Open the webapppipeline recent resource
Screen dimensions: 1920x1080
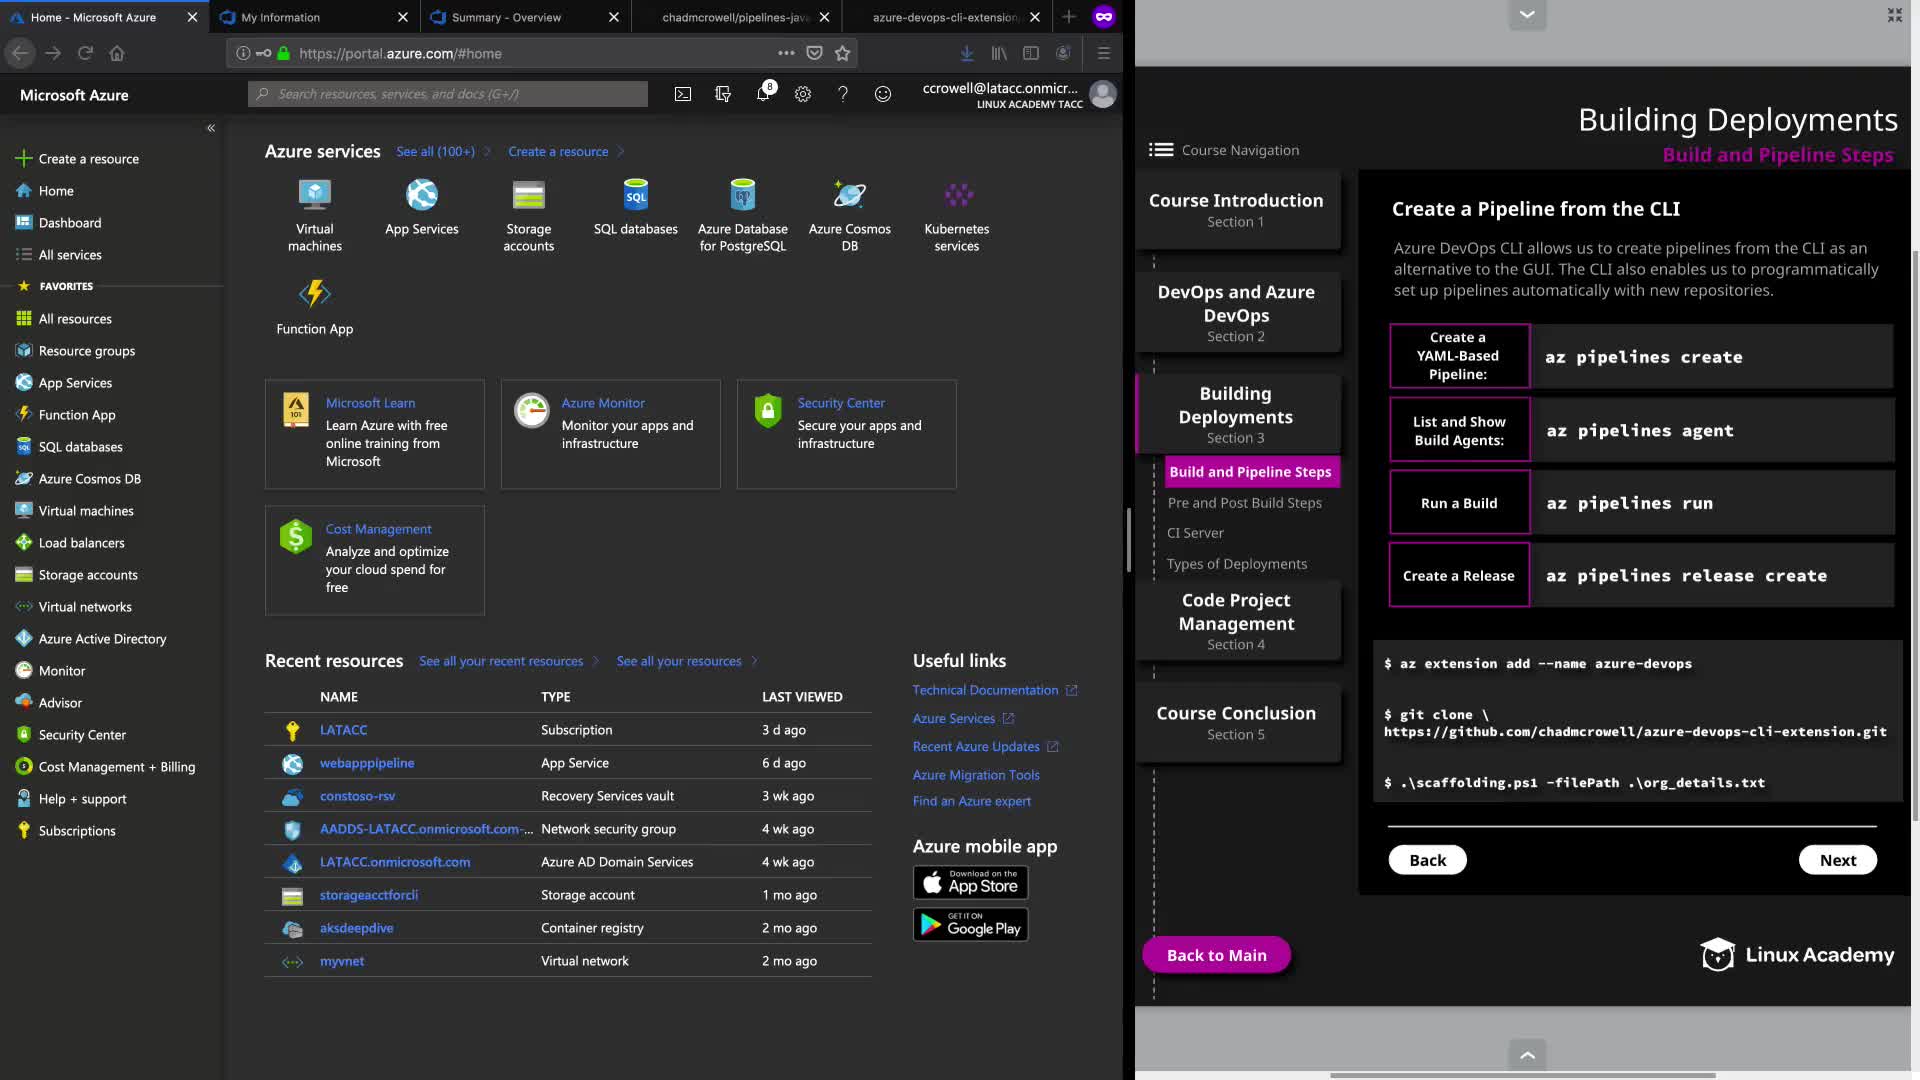[x=367, y=763]
